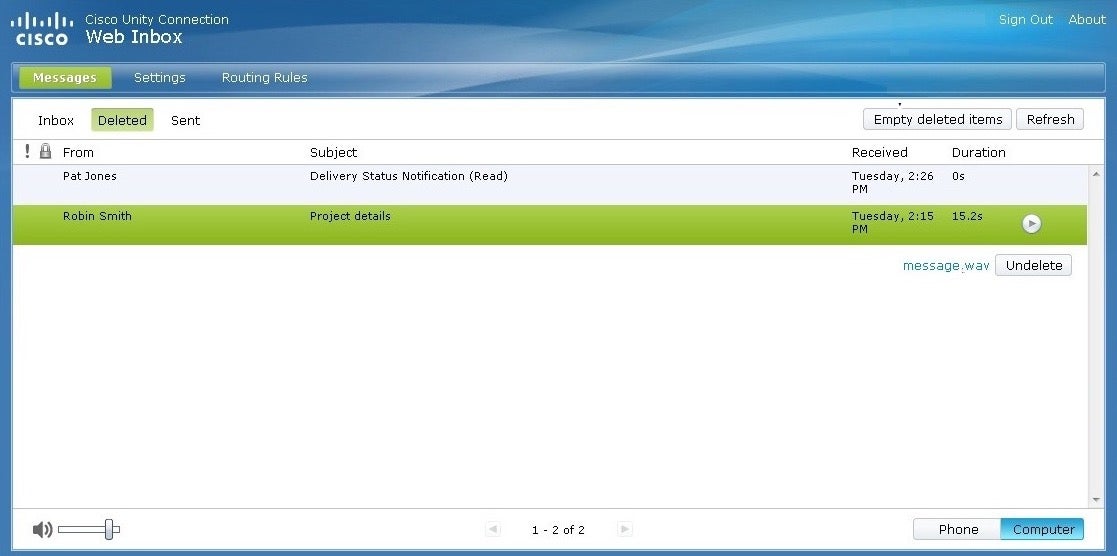Open the Routing Rules tab
1117x556 pixels.
pyautogui.click(x=264, y=78)
